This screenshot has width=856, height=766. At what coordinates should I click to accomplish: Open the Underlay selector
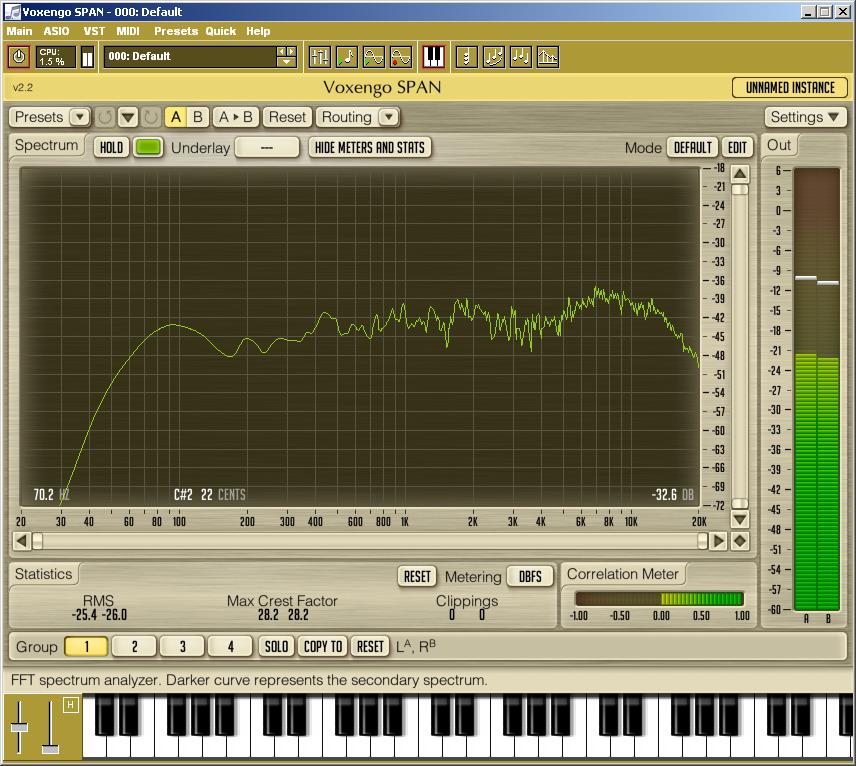267,147
